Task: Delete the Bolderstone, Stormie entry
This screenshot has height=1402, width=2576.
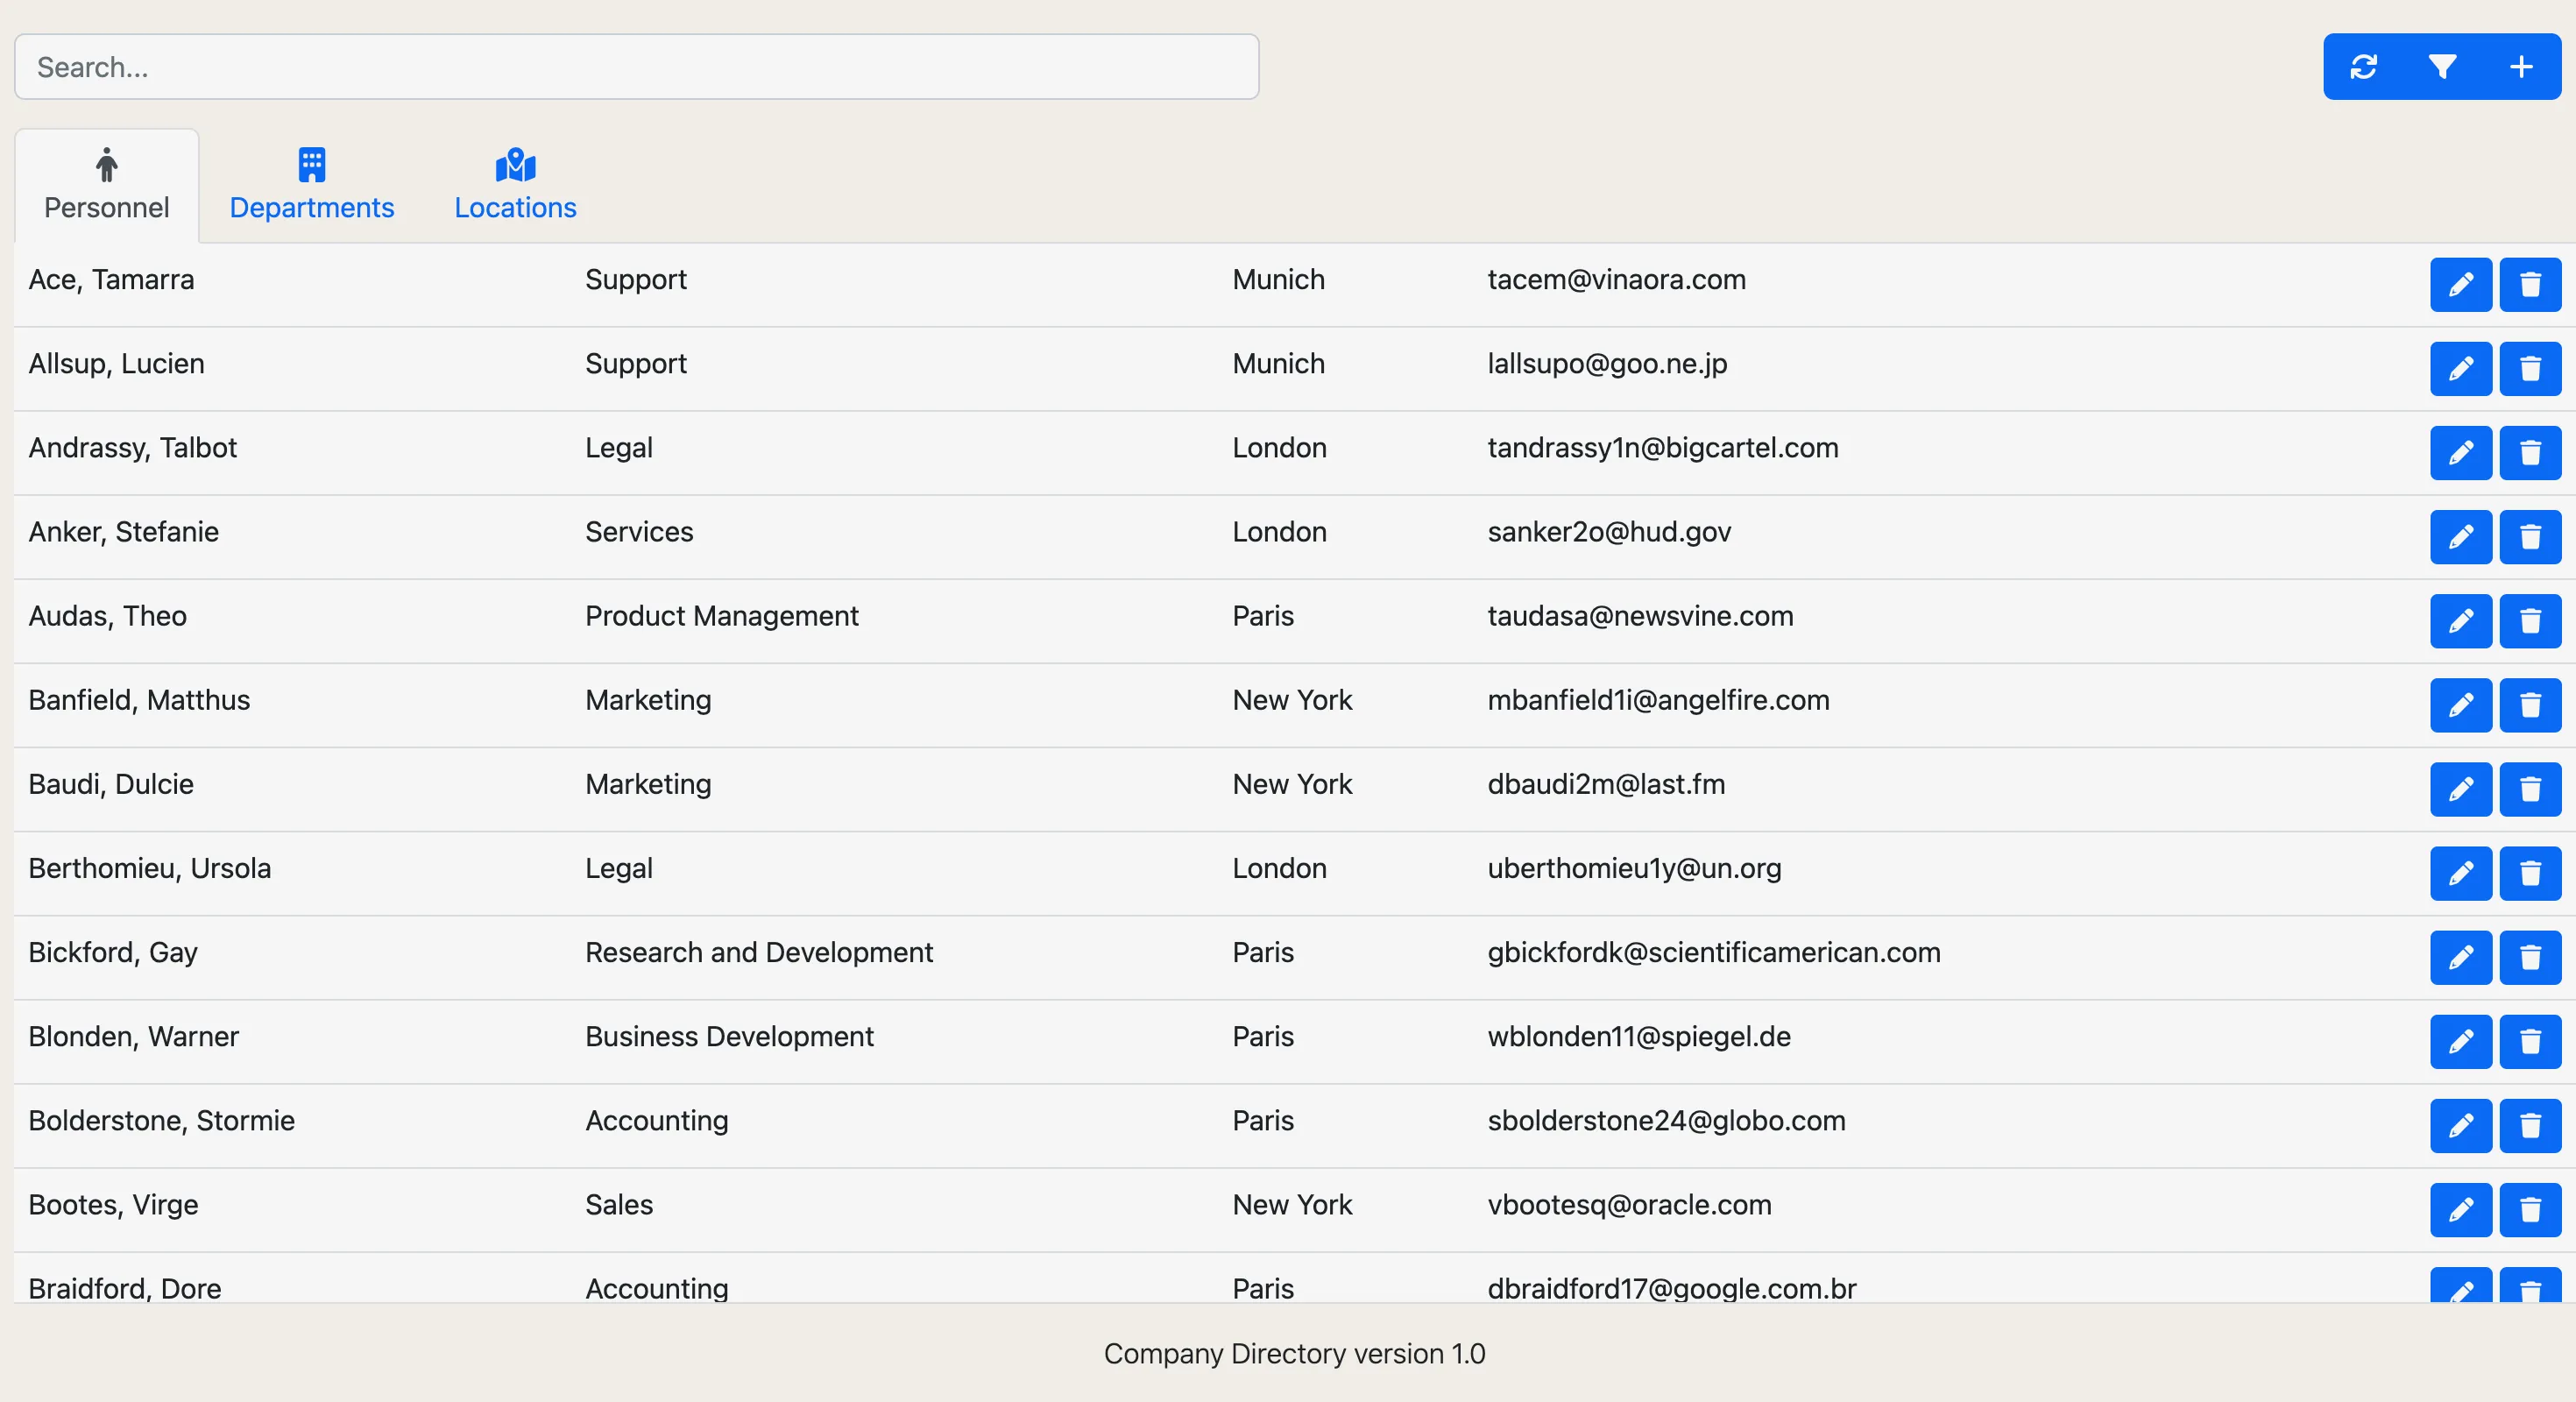Action: pyautogui.click(x=2530, y=1126)
